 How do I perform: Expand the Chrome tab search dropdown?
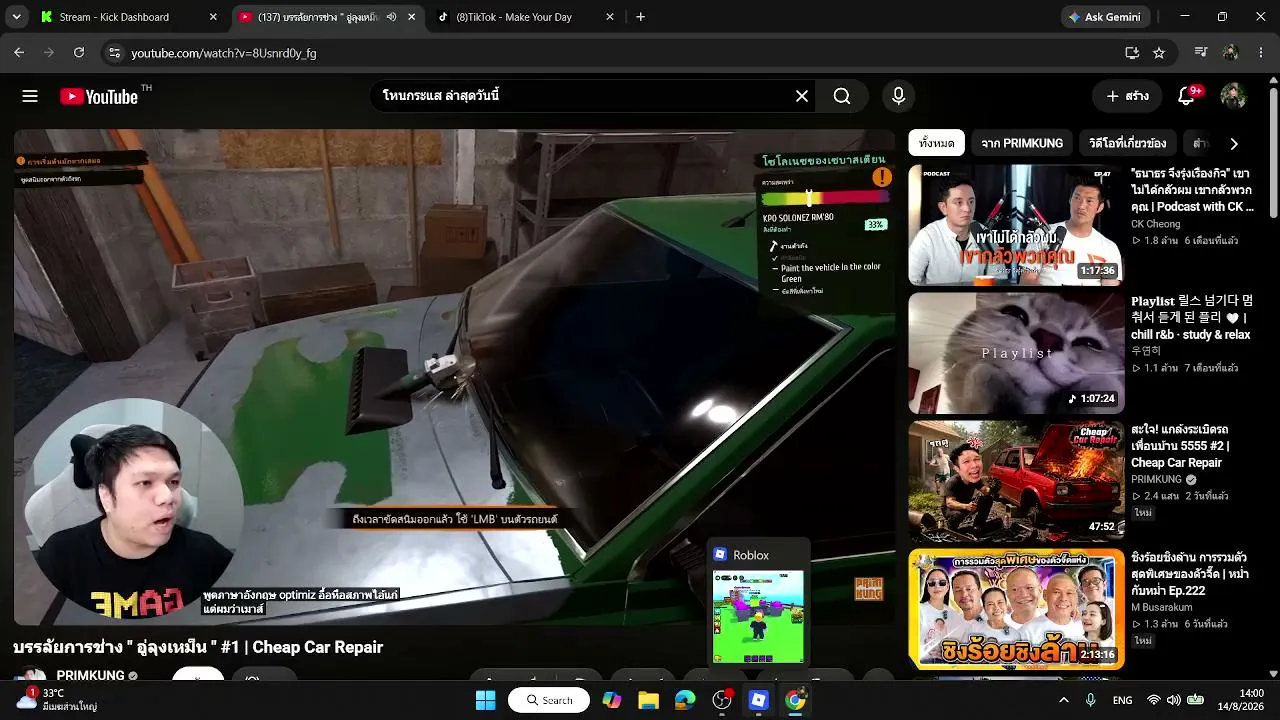[16, 17]
